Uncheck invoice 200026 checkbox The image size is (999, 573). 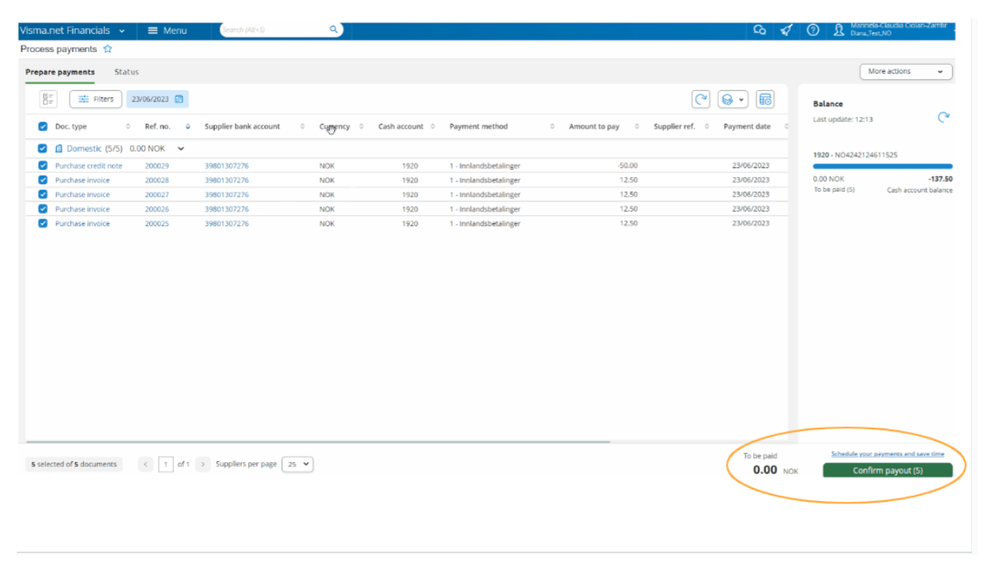pyautogui.click(x=43, y=209)
